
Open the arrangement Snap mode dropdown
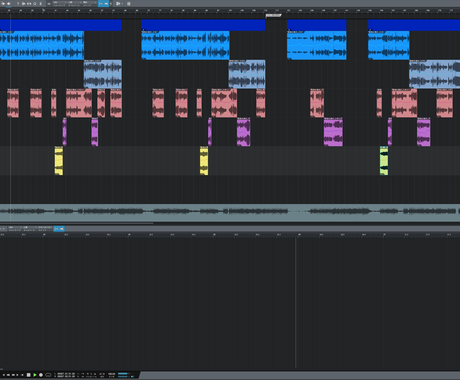click(90, 2)
